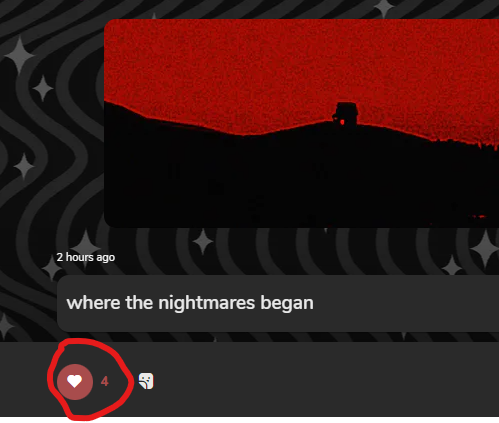
Task: Click the vehicle's glowing red taillight
Action: [x=342, y=122]
